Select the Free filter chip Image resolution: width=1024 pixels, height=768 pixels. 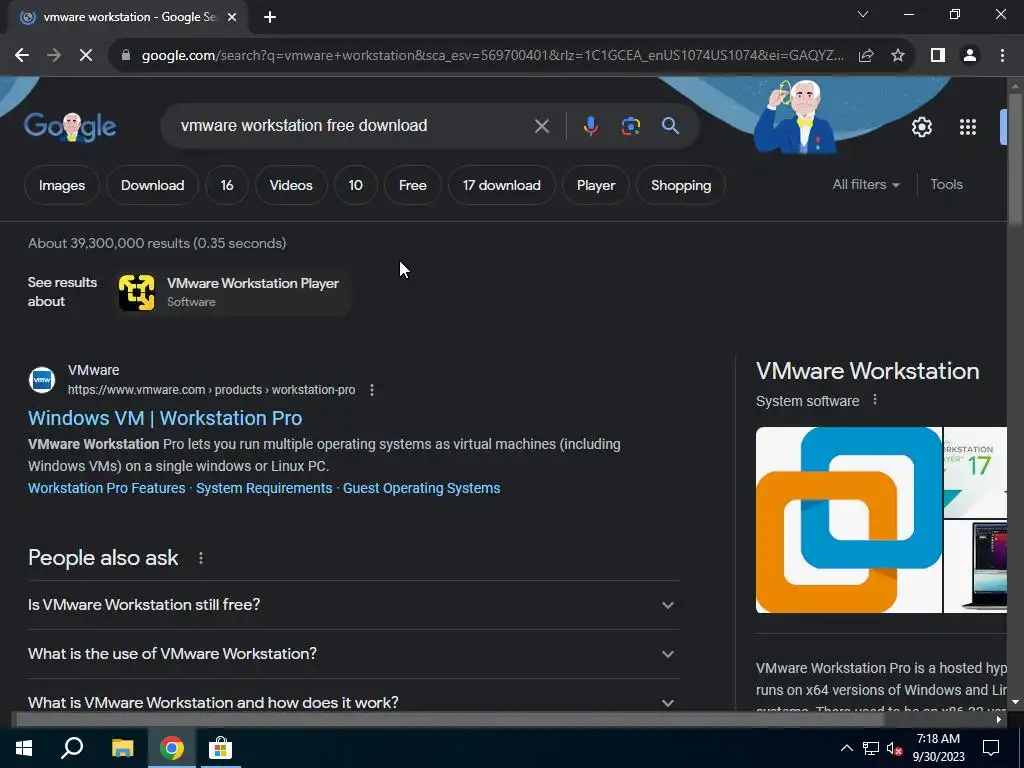pyautogui.click(x=413, y=185)
